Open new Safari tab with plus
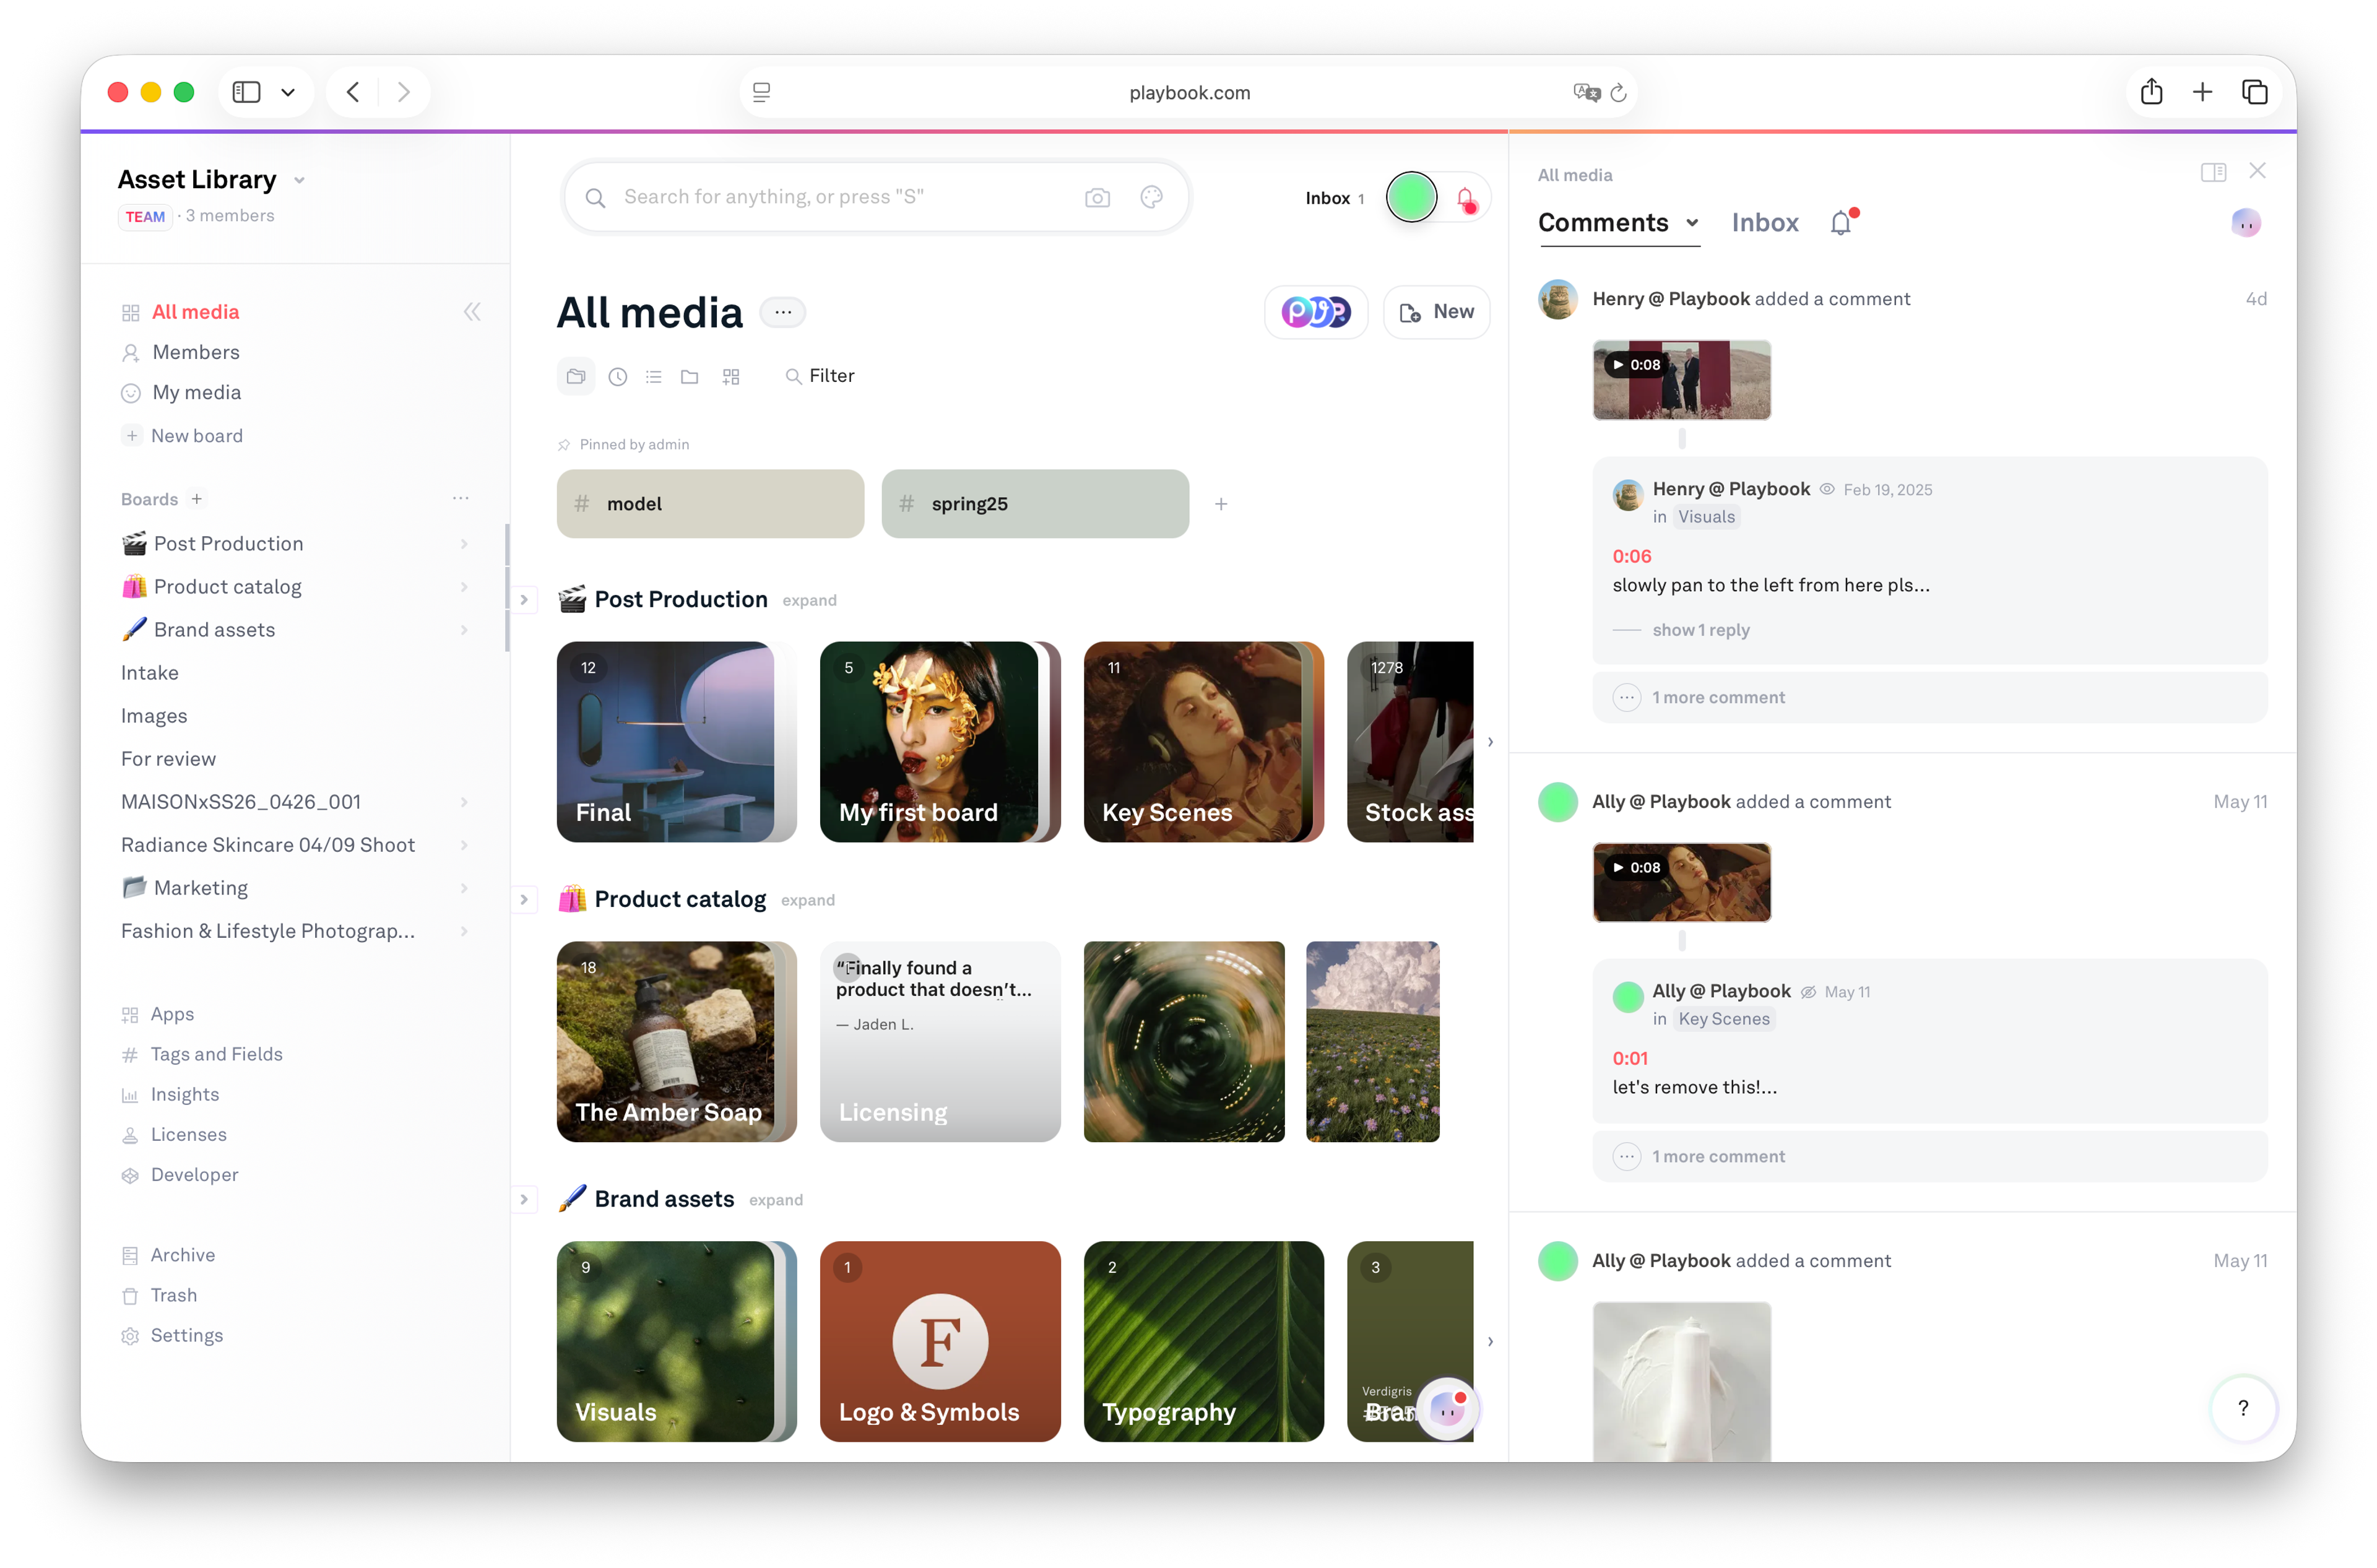The image size is (2377, 1568). click(2202, 92)
